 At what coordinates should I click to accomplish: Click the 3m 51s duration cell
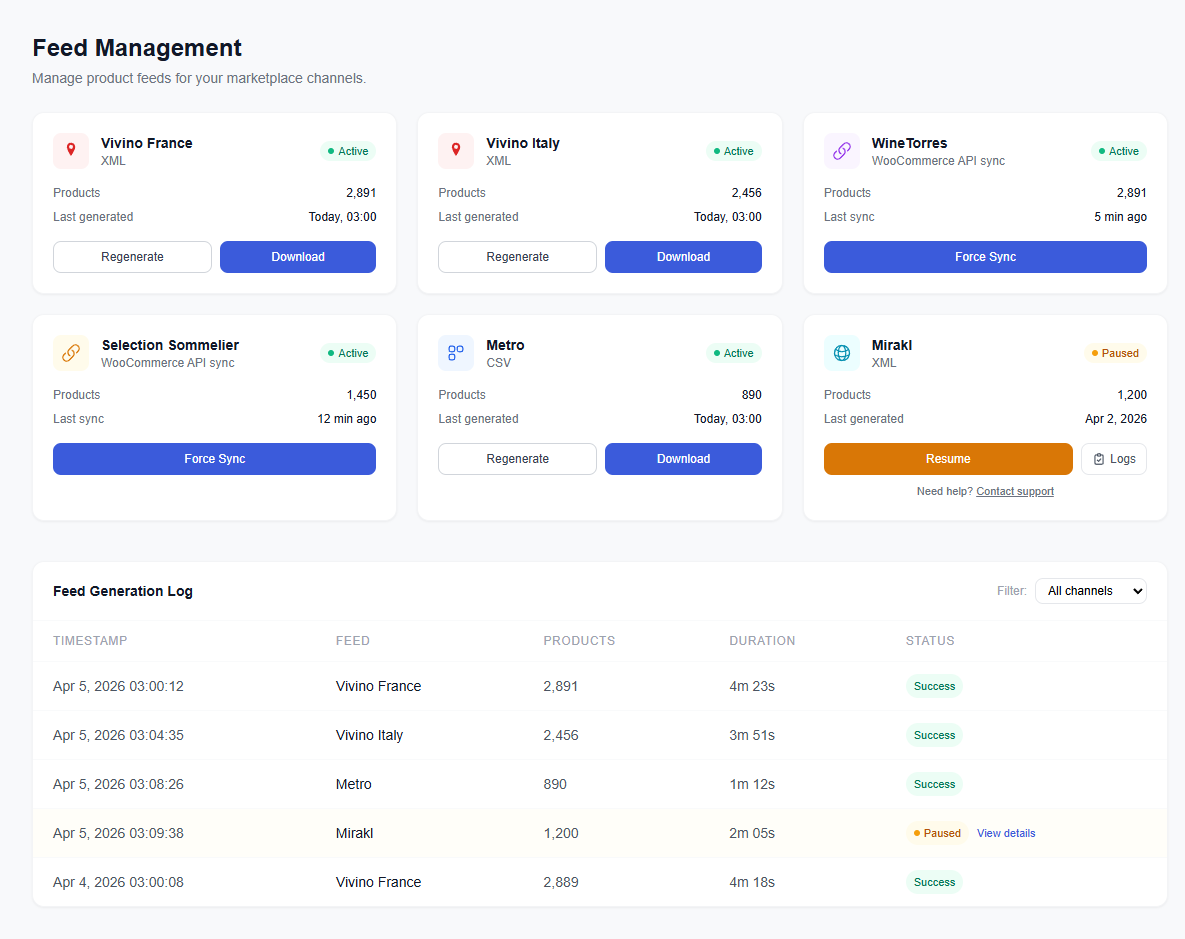coord(752,736)
